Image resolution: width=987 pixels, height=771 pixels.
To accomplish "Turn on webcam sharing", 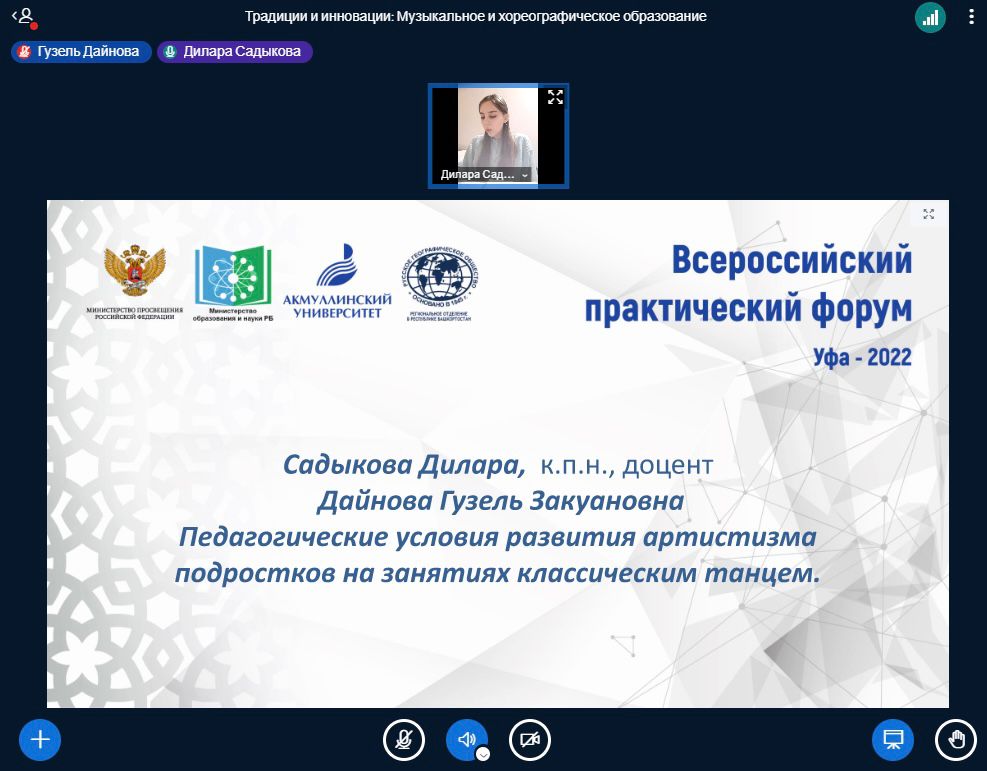I will tap(529, 740).
